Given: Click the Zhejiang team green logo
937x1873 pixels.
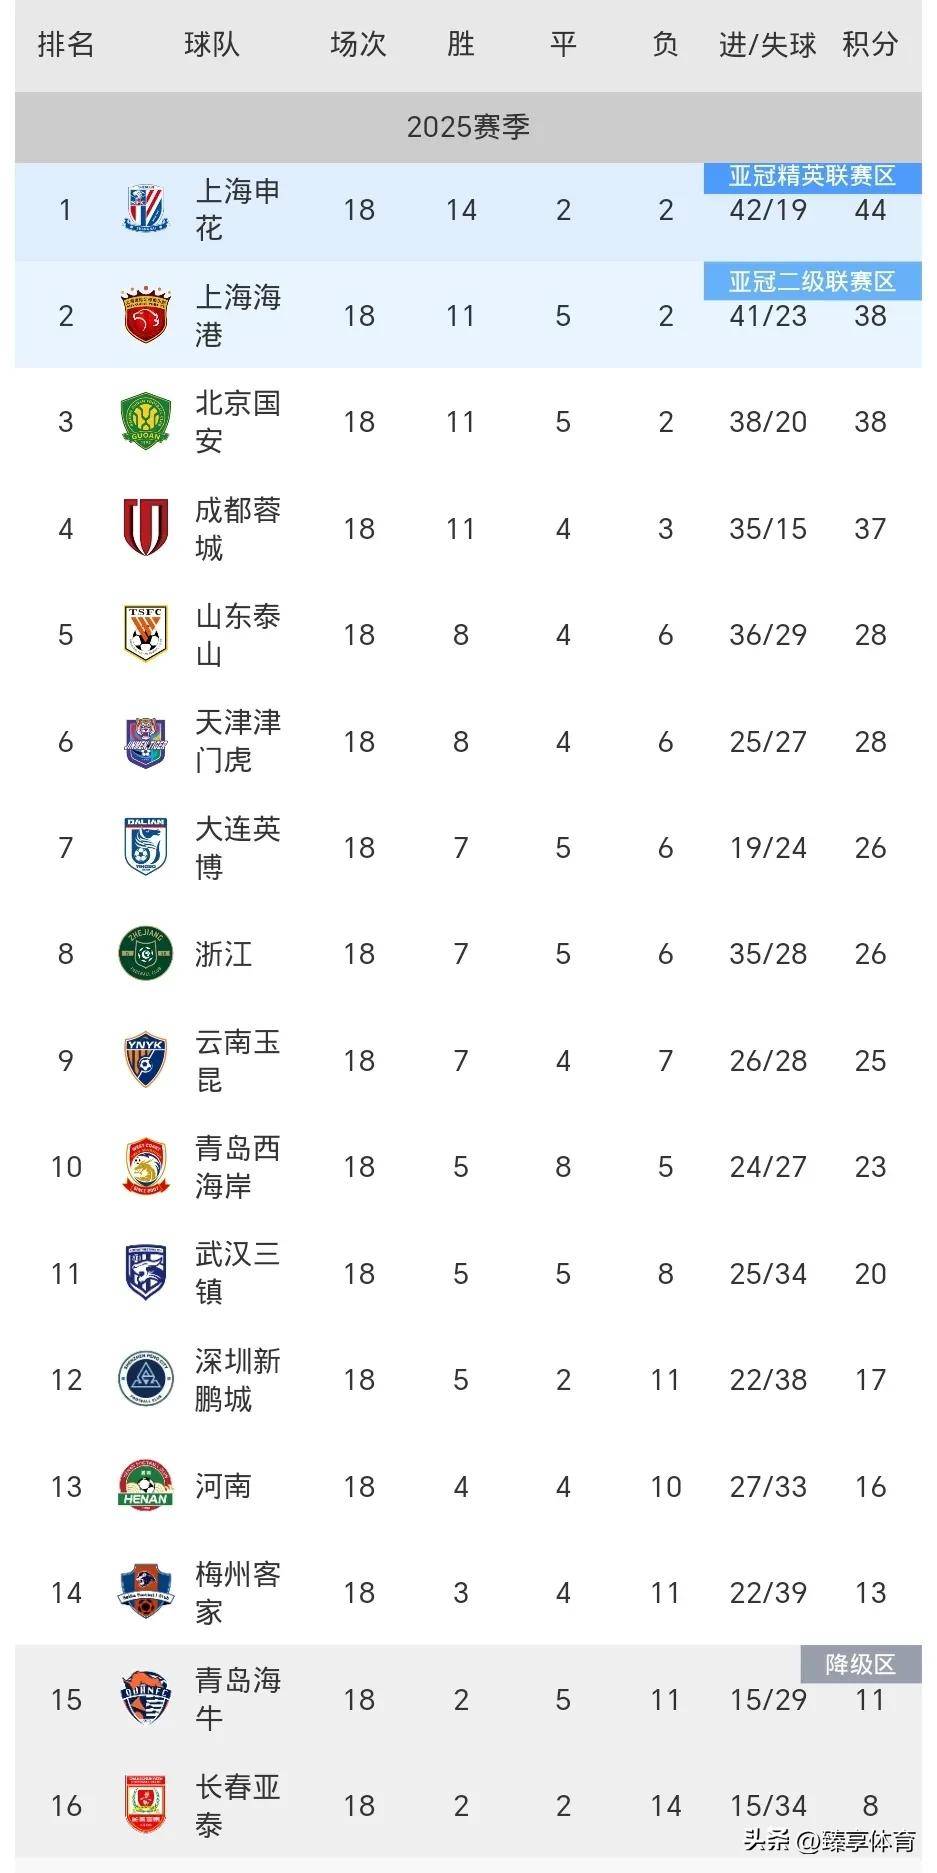Looking at the screenshot, I should coord(146,954).
